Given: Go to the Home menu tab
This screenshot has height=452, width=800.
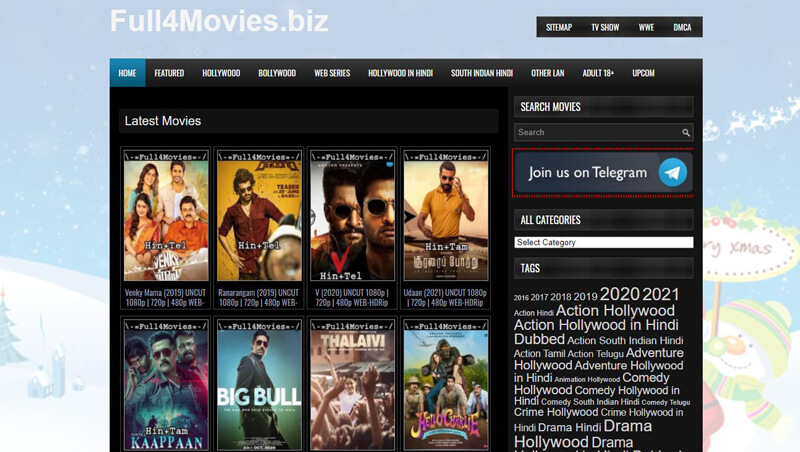Looking at the screenshot, I should pyautogui.click(x=128, y=73).
